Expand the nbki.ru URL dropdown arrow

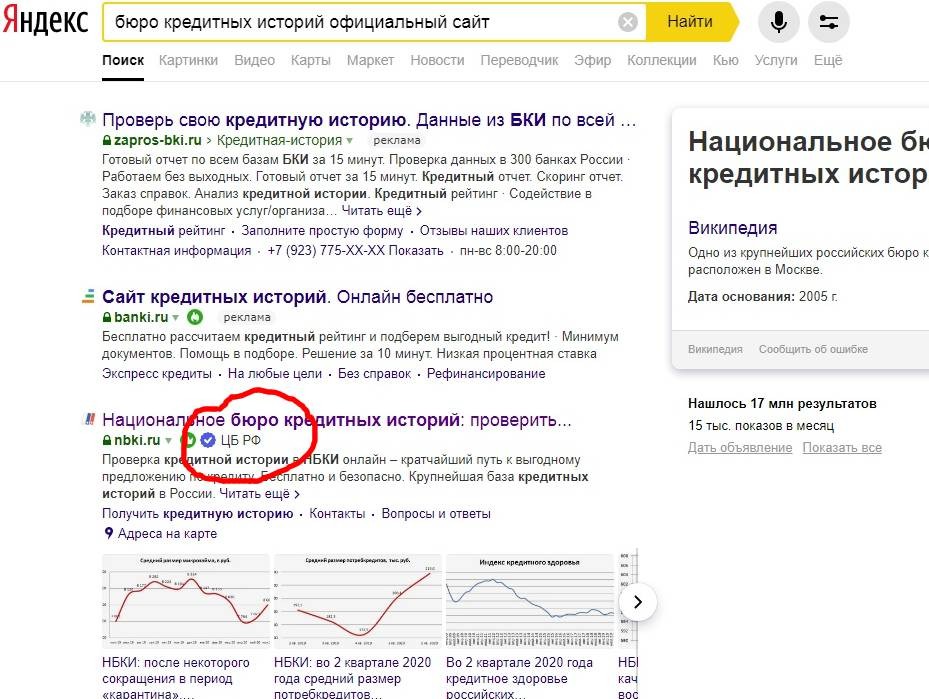point(168,440)
